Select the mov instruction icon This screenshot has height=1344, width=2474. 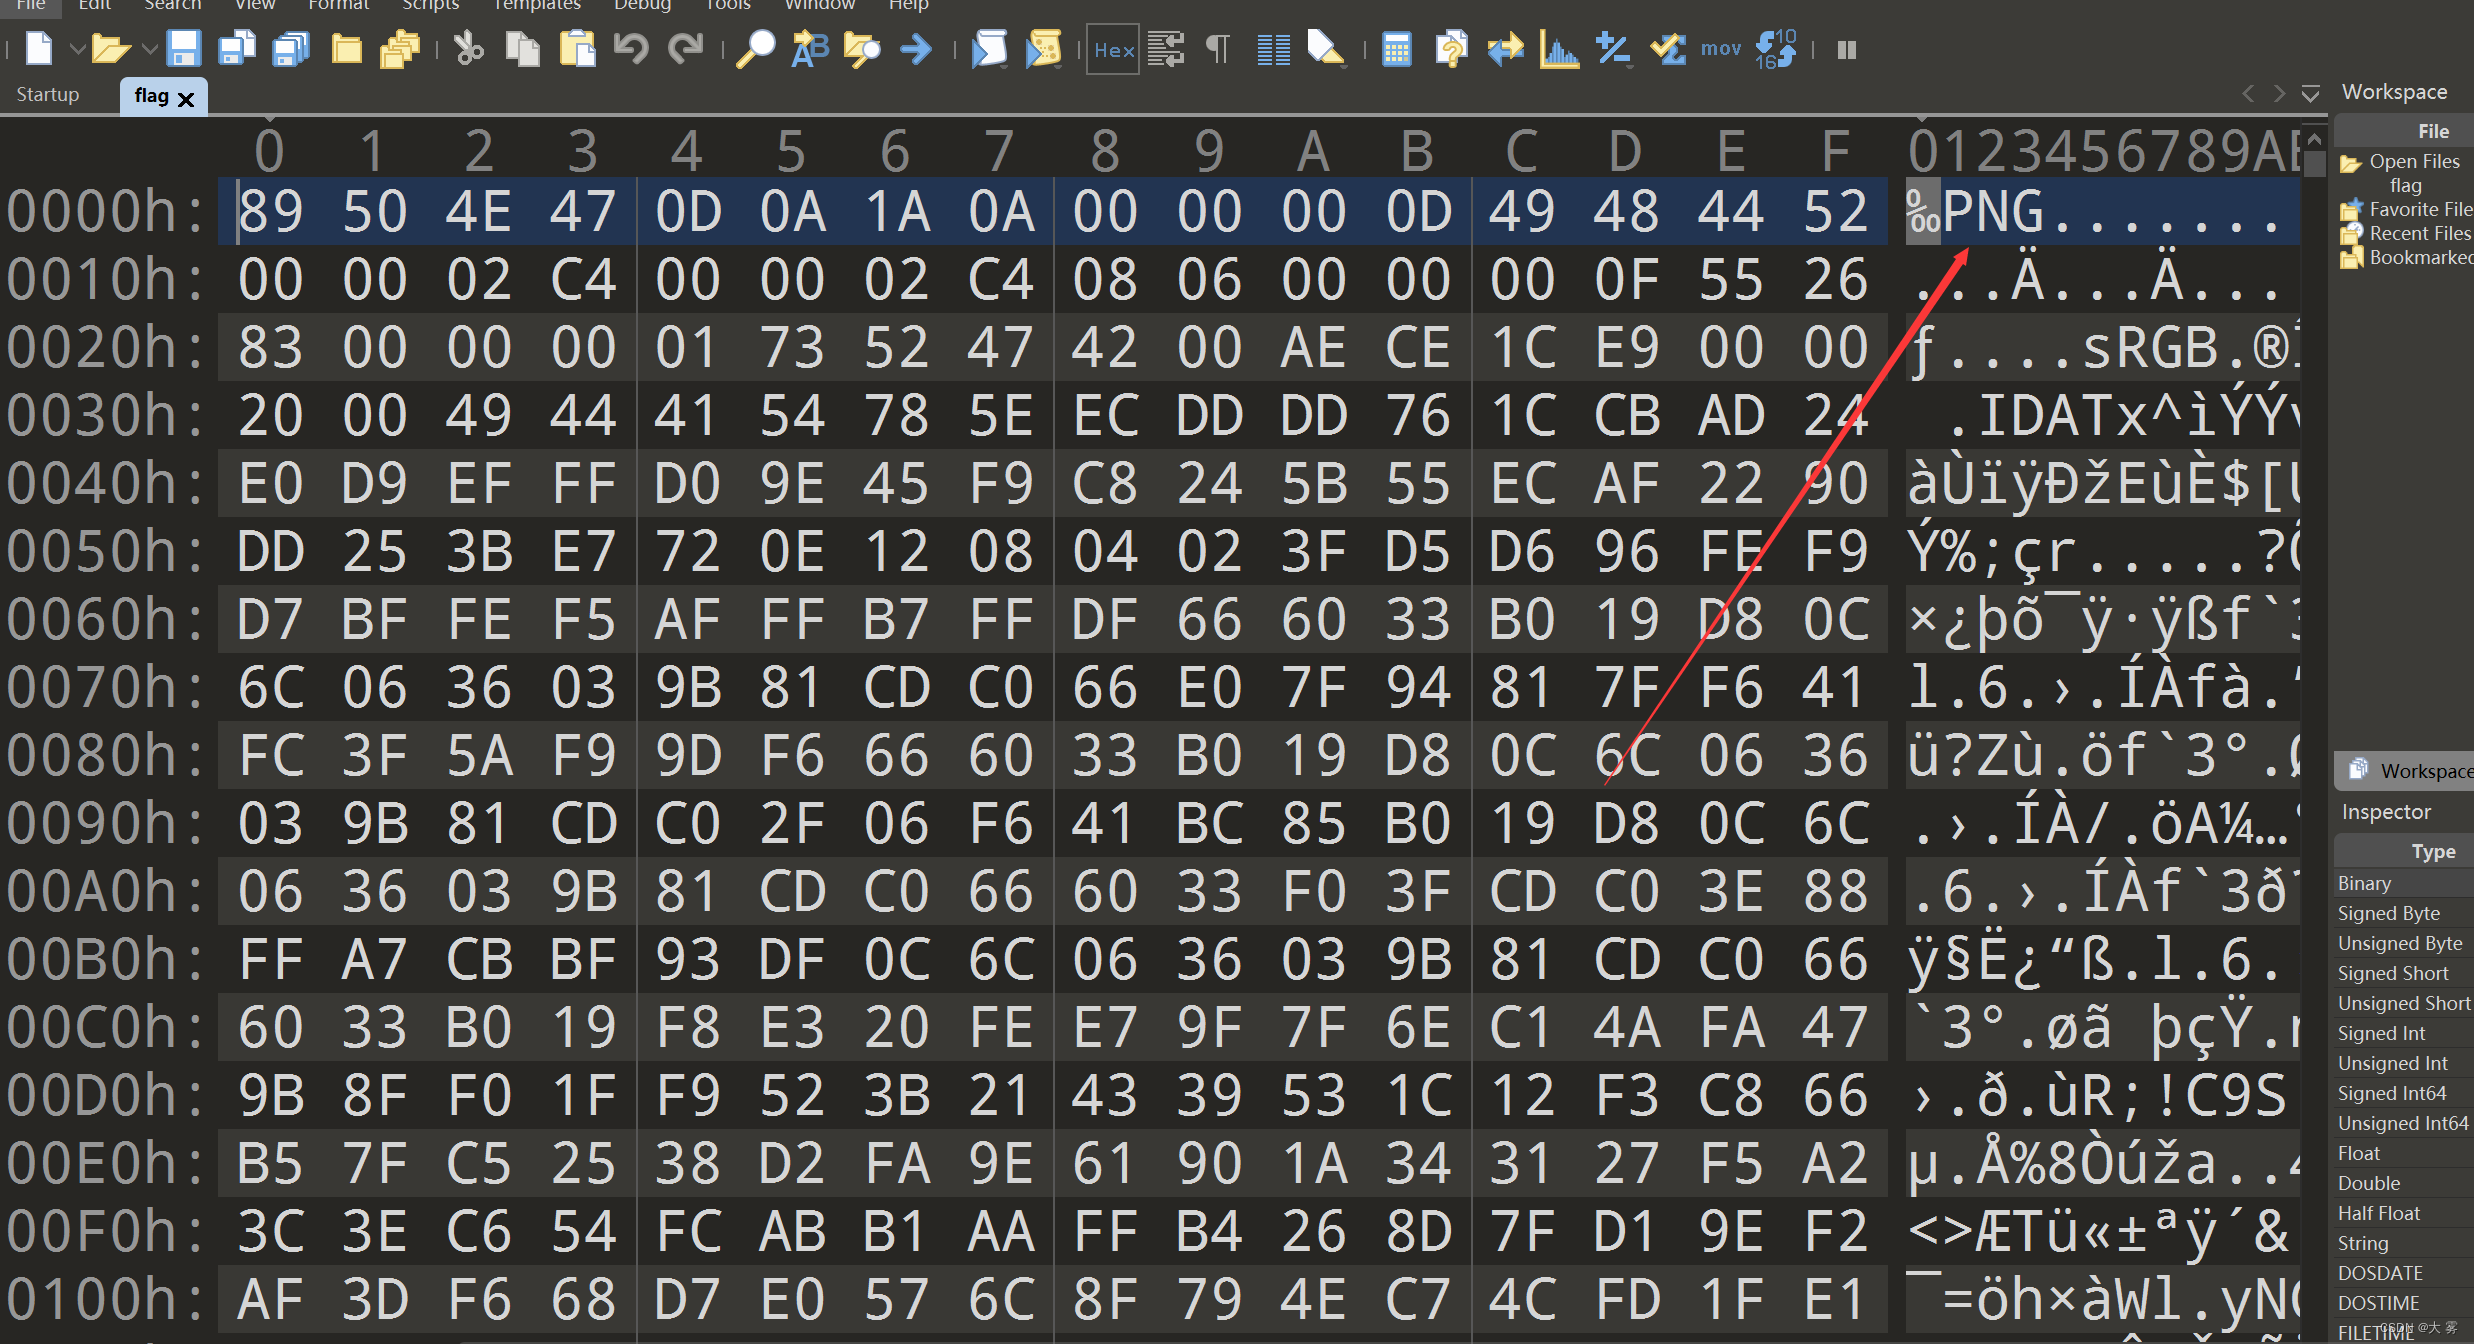[x=1719, y=51]
